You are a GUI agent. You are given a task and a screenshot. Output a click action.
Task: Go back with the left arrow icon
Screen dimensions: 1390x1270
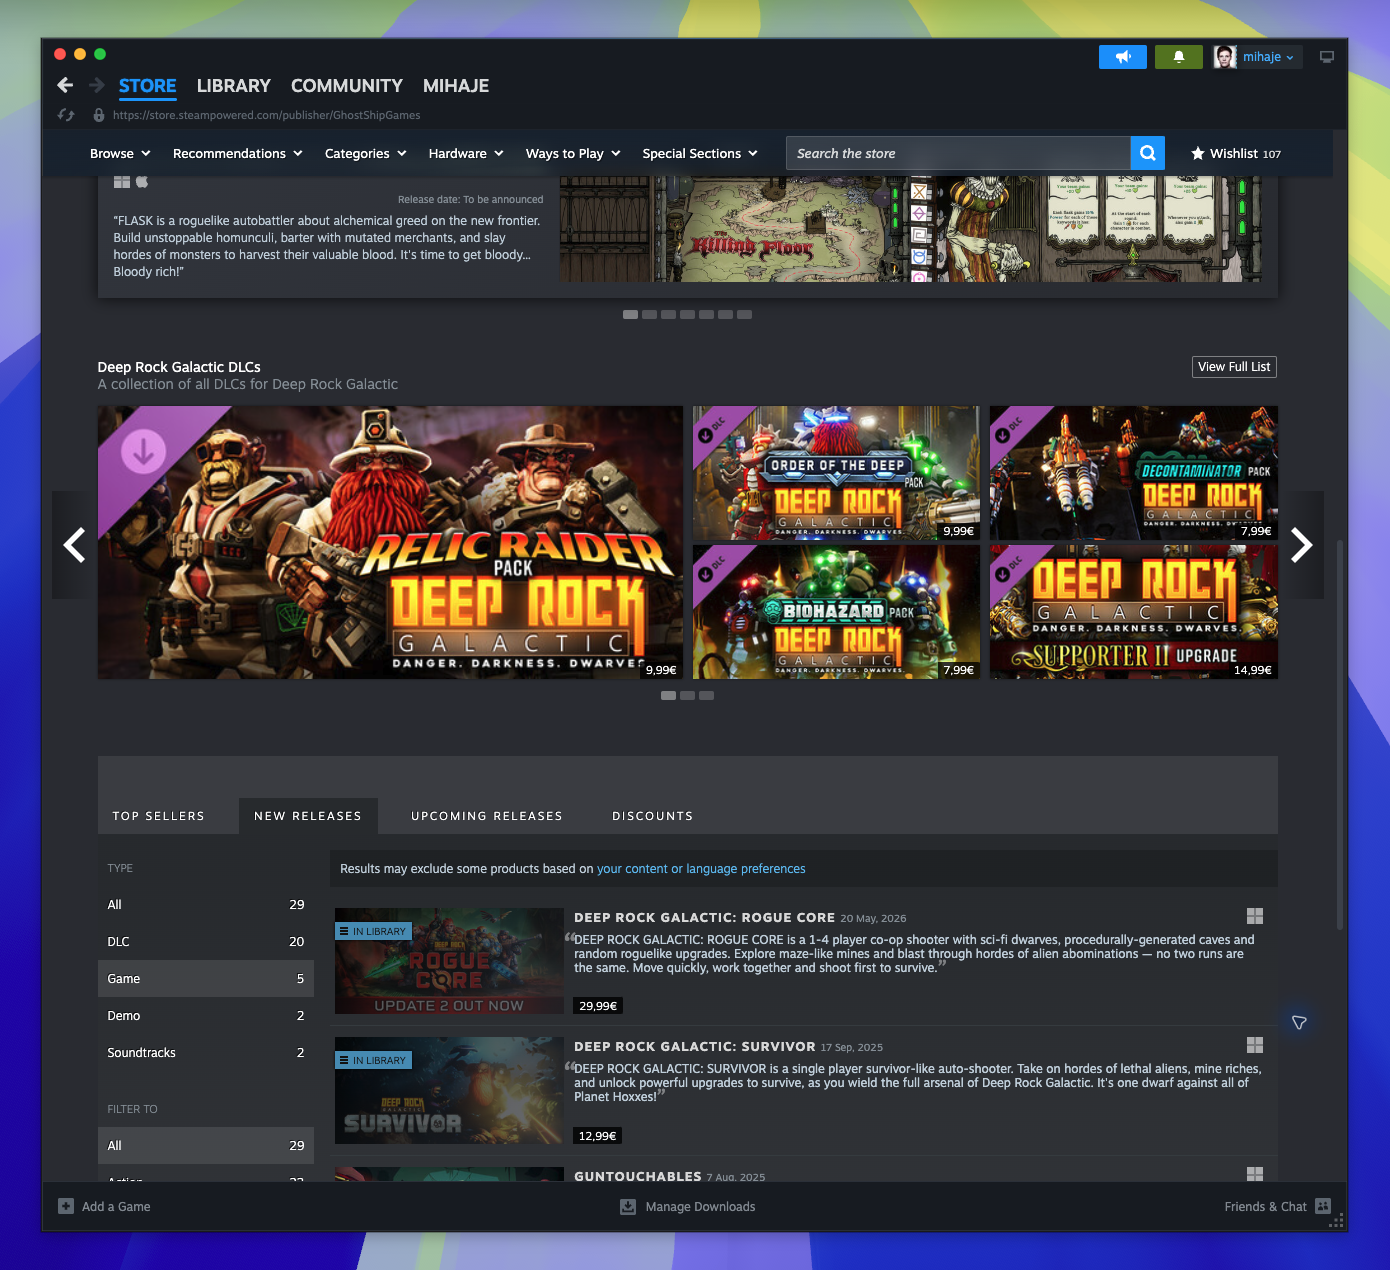65,86
